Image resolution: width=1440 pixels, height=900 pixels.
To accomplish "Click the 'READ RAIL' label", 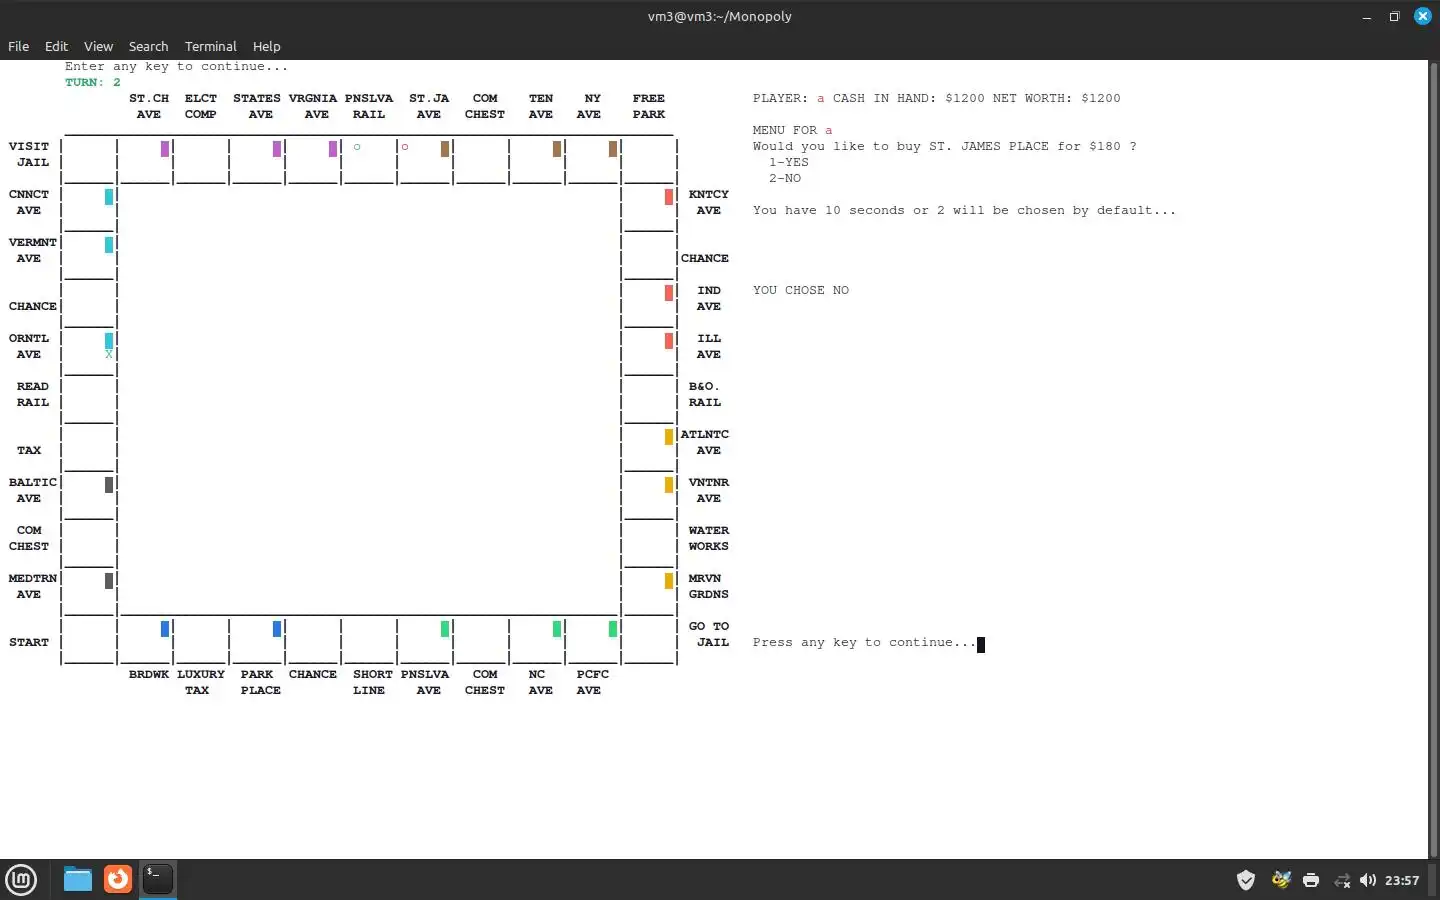I will 33,394.
